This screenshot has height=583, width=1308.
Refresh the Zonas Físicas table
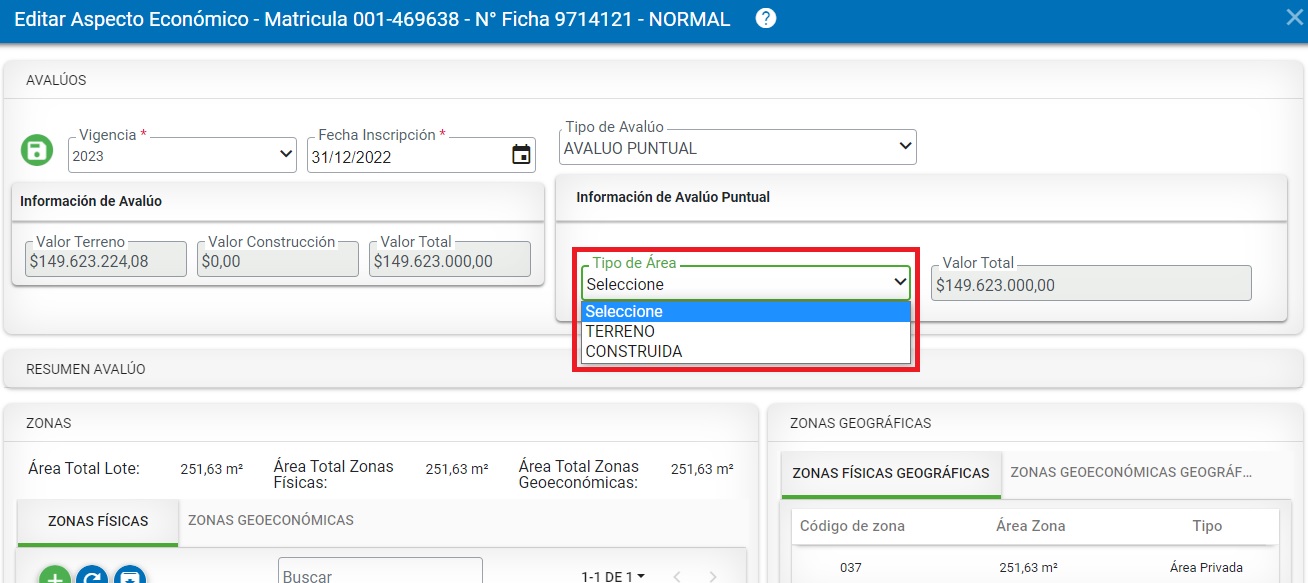click(92, 577)
